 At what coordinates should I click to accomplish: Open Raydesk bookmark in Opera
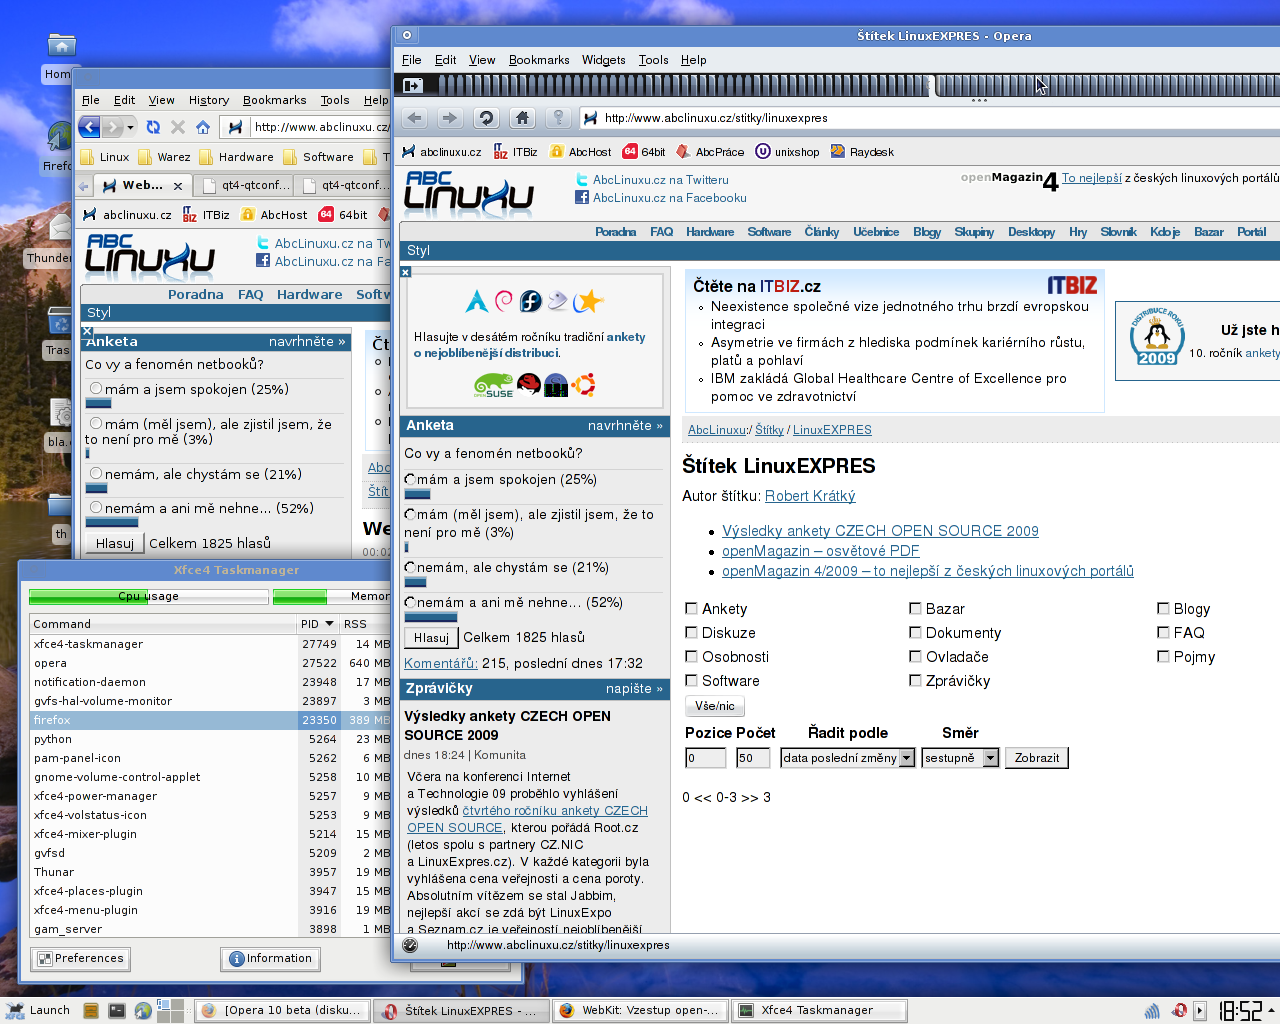[x=862, y=152]
